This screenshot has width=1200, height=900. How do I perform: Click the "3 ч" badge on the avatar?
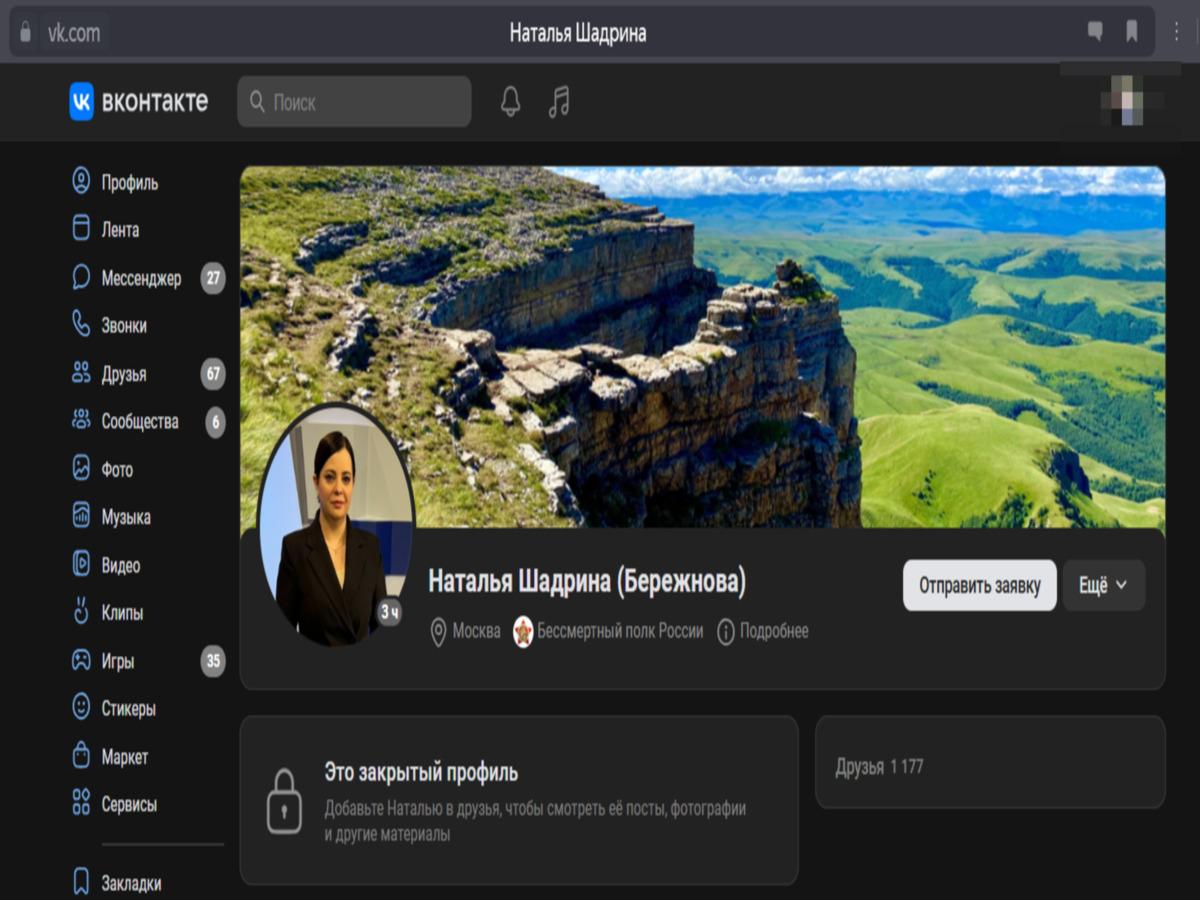tap(390, 612)
